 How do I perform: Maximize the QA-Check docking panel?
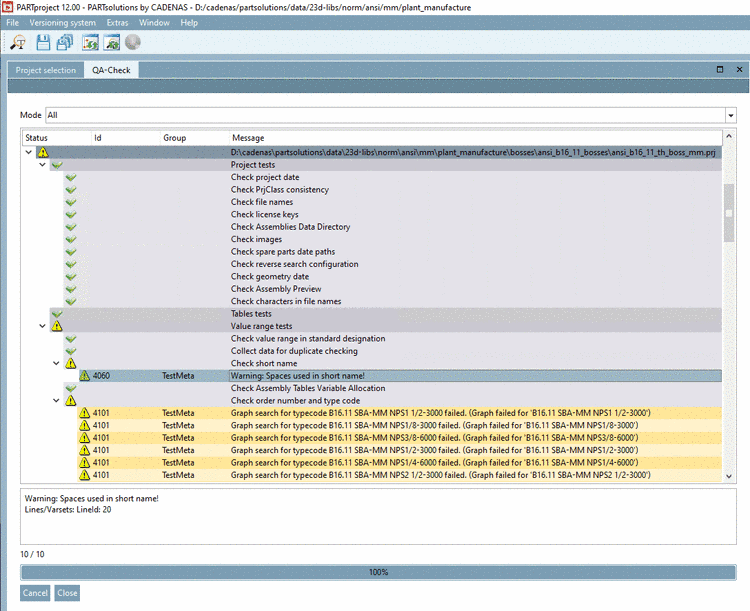point(720,70)
